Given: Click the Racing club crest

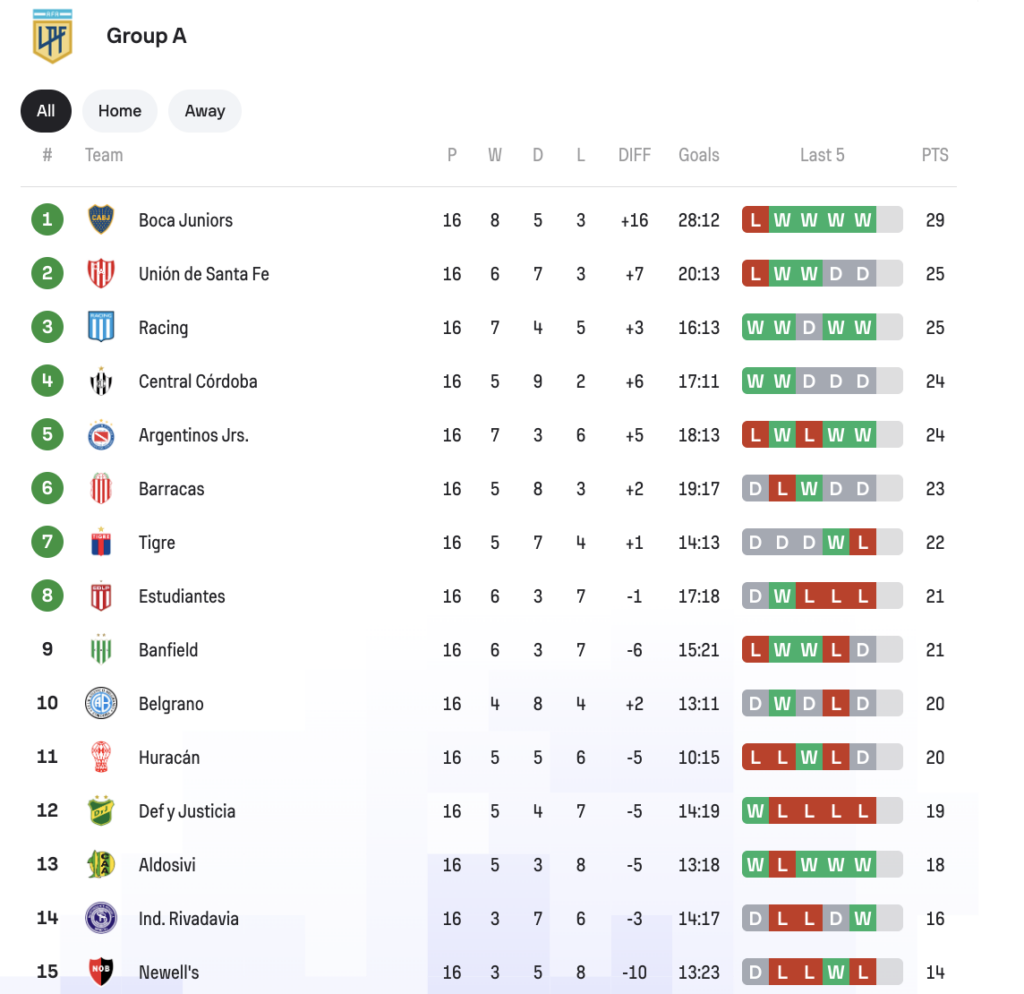Looking at the screenshot, I should point(101,327).
